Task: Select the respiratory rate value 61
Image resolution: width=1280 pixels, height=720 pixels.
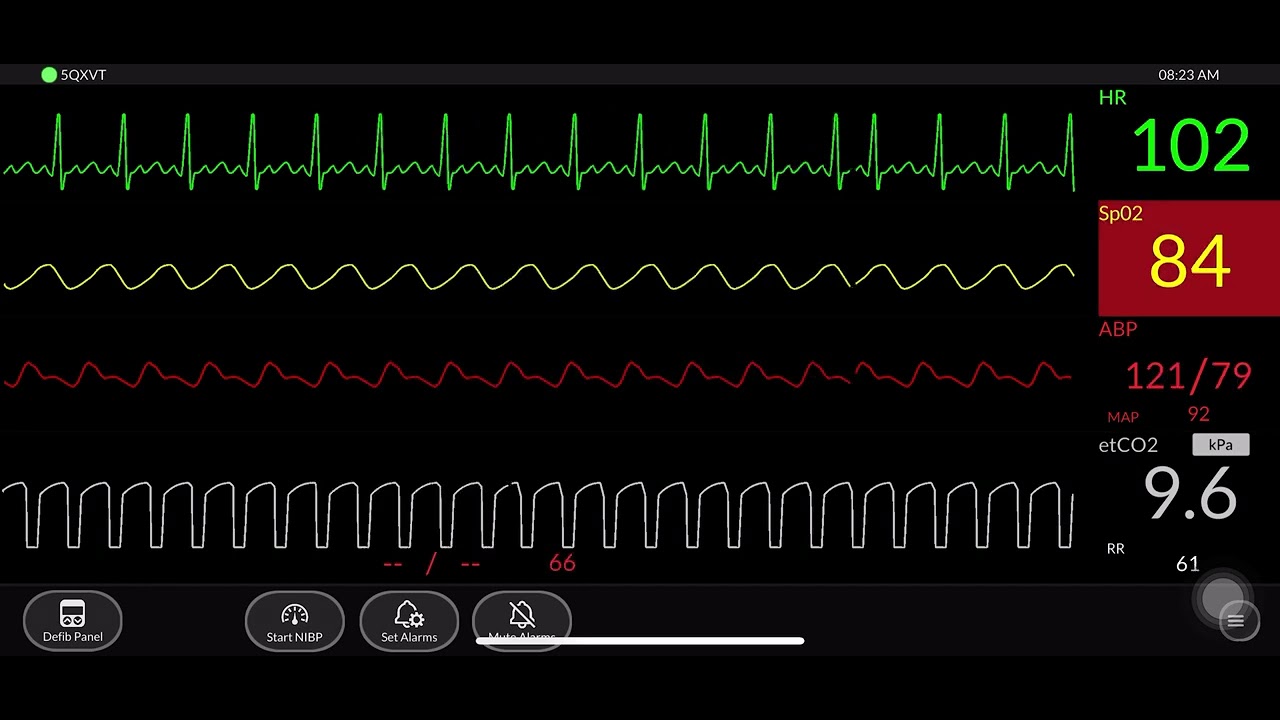Action: point(1187,564)
